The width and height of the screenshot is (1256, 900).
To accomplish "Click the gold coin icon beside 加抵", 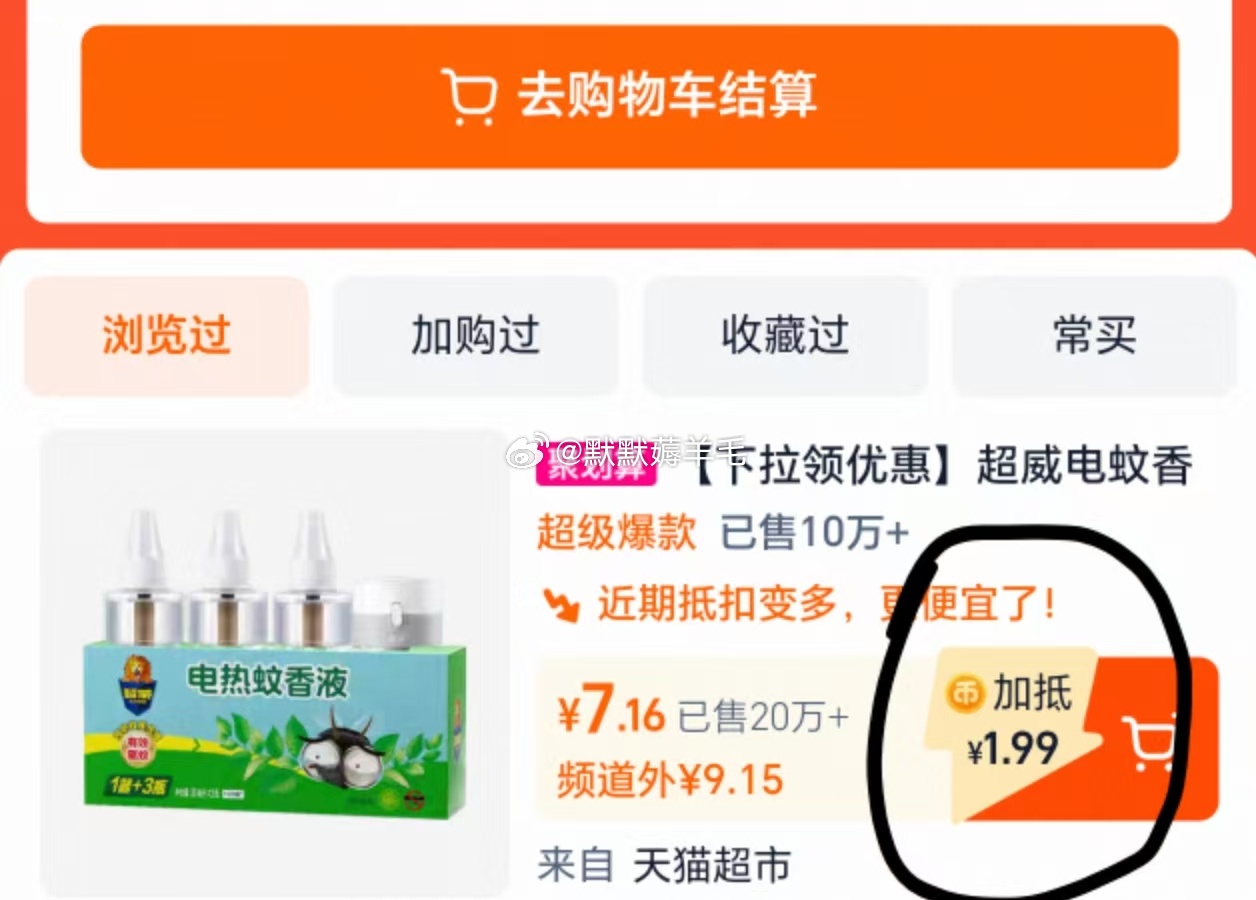I will [966, 694].
